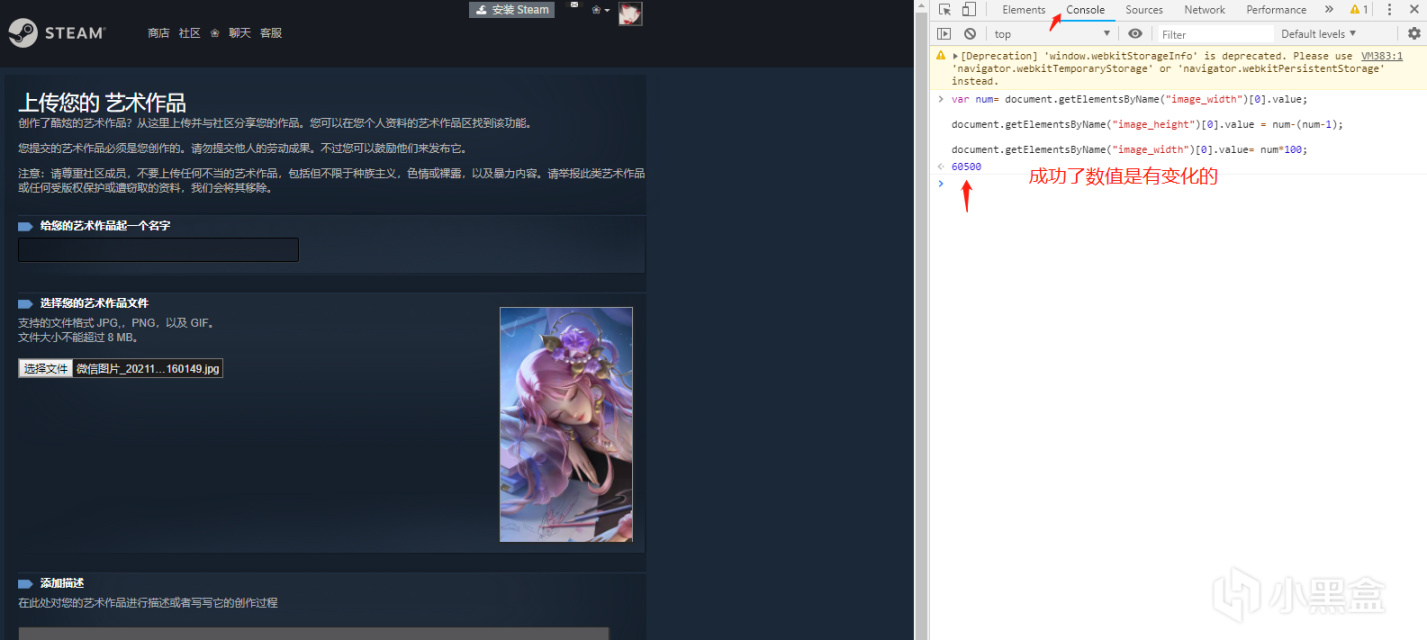The image size is (1427, 640).
Task: Open the notifications envelope icon
Action: (x=574, y=6)
